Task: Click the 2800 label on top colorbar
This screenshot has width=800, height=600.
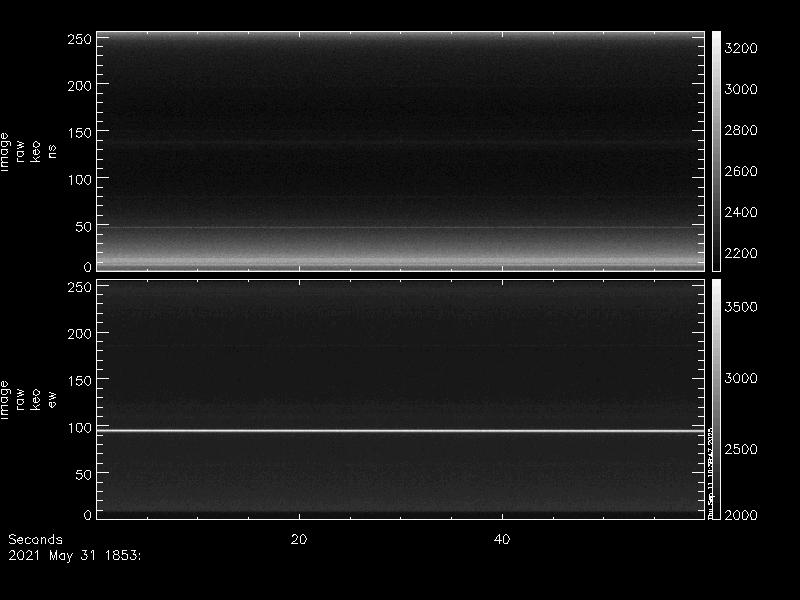Action: tap(740, 130)
